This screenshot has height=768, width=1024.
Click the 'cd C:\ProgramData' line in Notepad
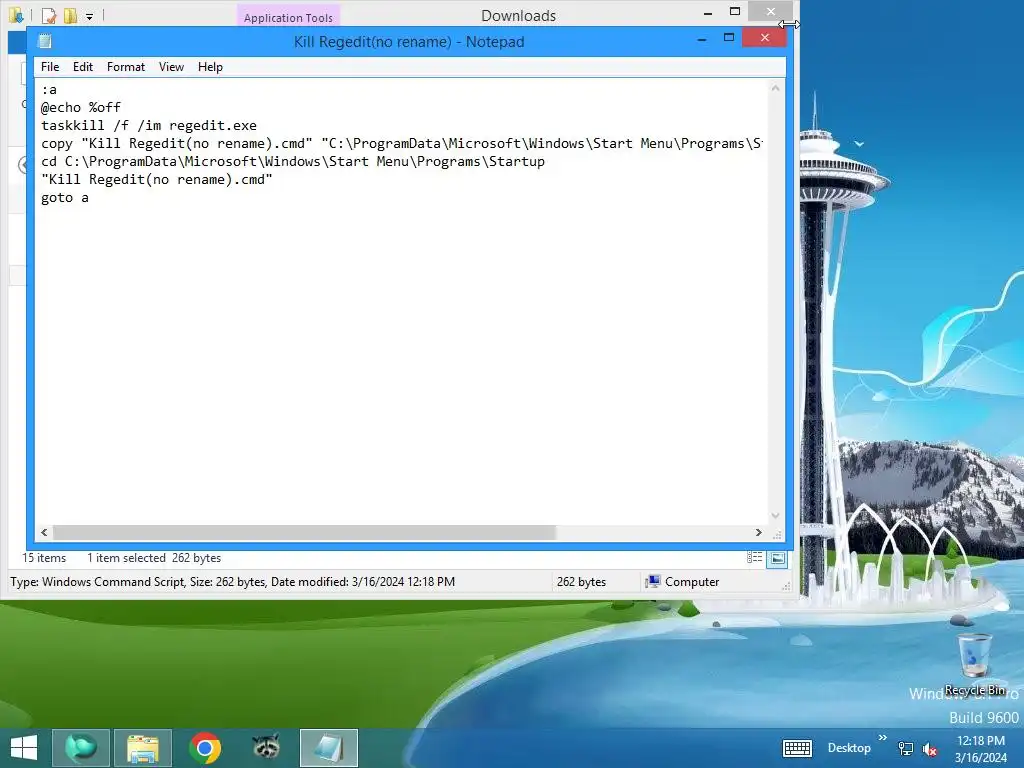coord(293,161)
